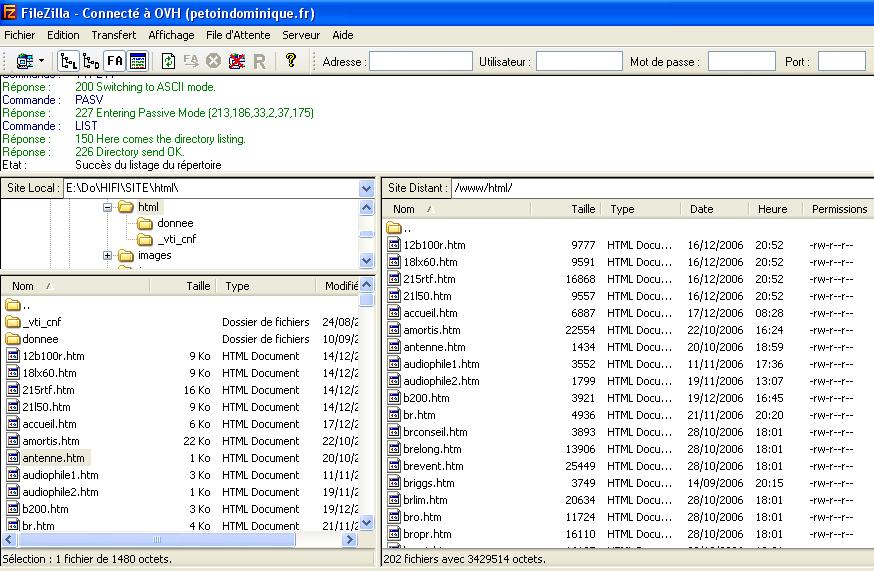
Task: Click local file list scroll up arrow
Action: [x=366, y=284]
